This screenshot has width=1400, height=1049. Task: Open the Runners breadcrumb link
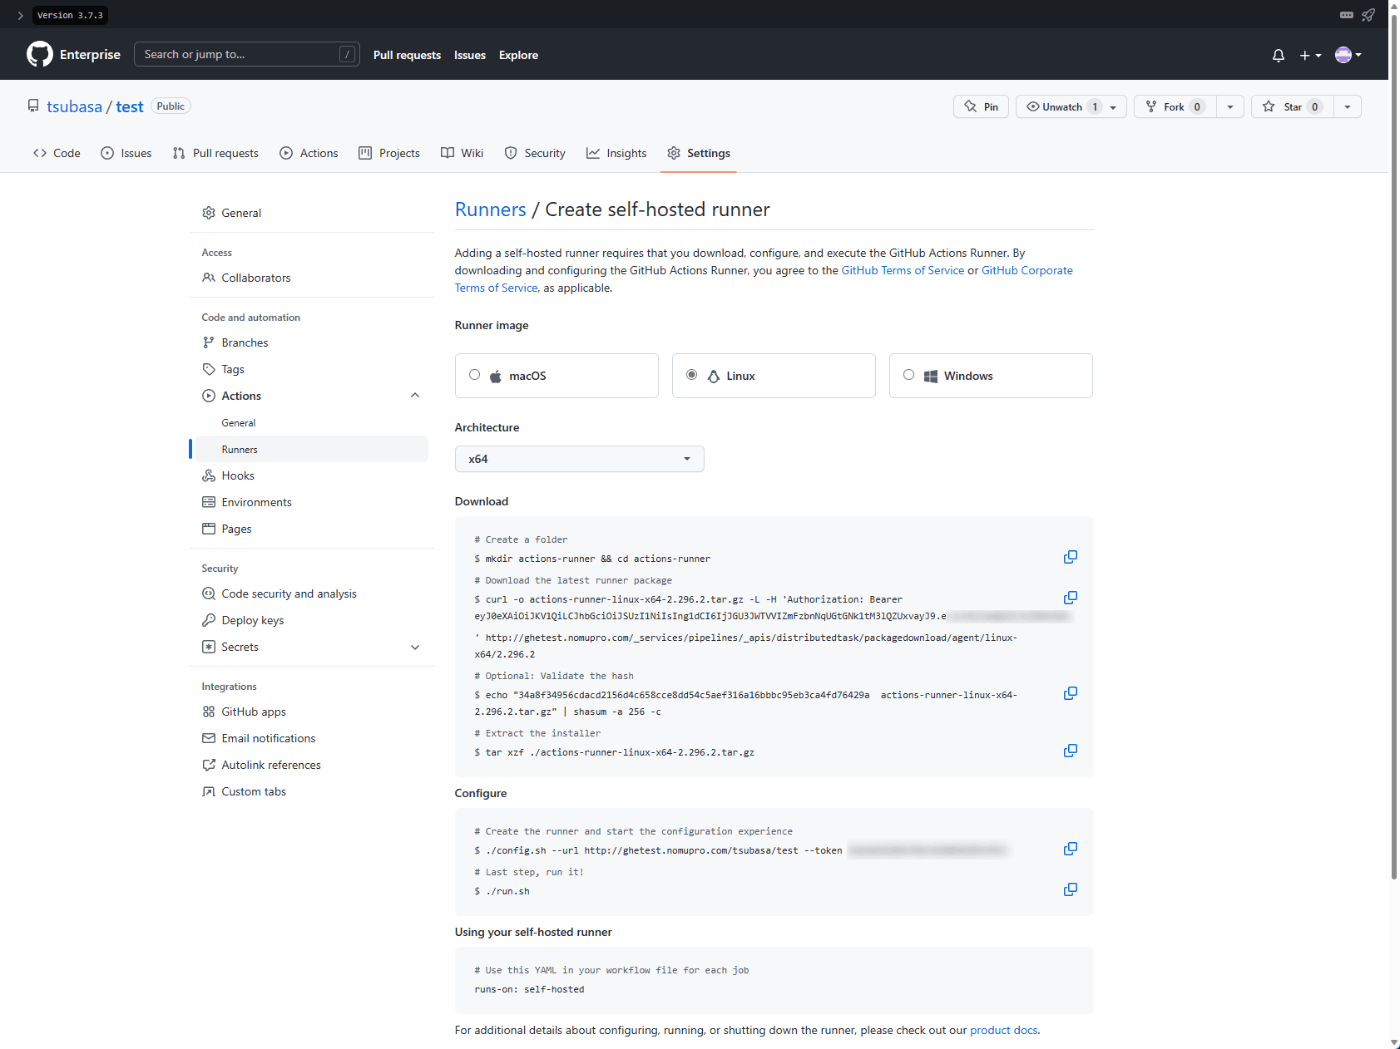pyautogui.click(x=490, y=209)
